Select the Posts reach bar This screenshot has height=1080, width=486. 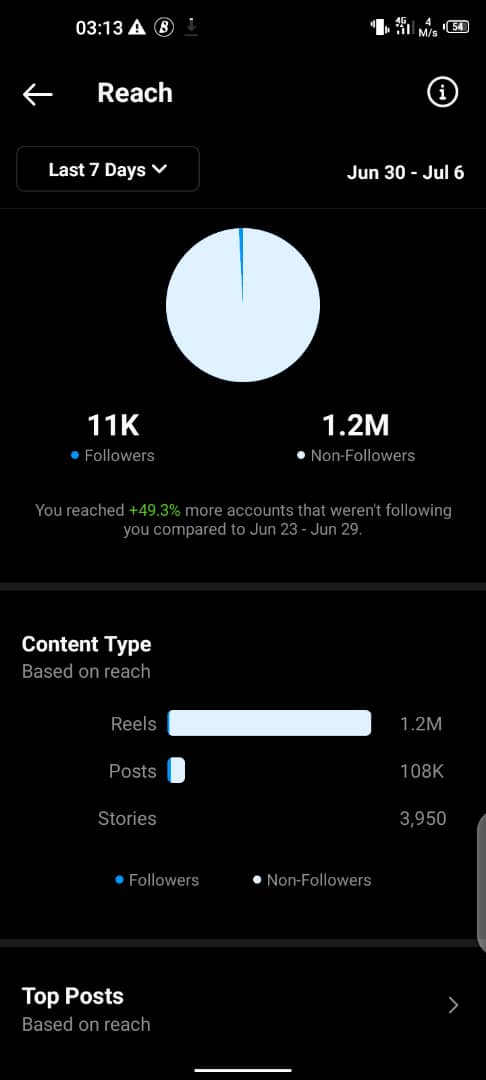tap(176, 770)
